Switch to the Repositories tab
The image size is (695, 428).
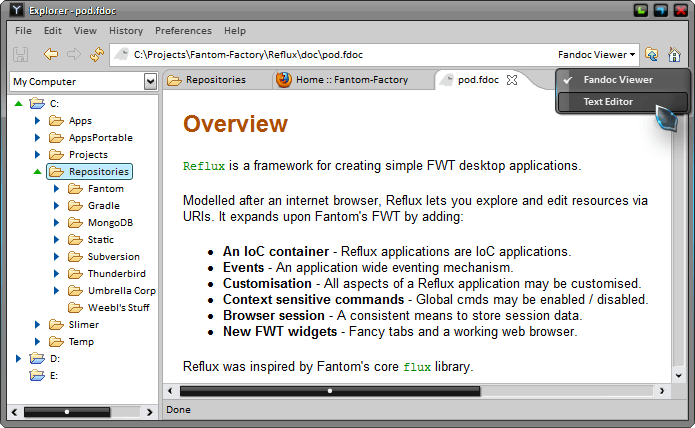coord(215,80)
